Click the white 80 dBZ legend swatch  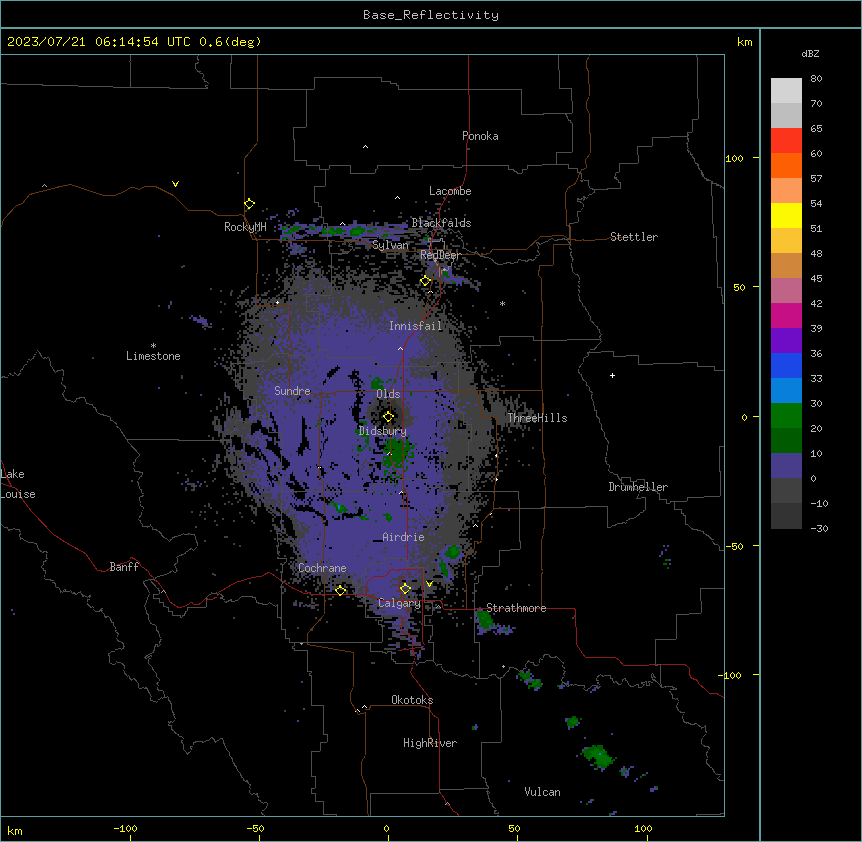(786, 90)
